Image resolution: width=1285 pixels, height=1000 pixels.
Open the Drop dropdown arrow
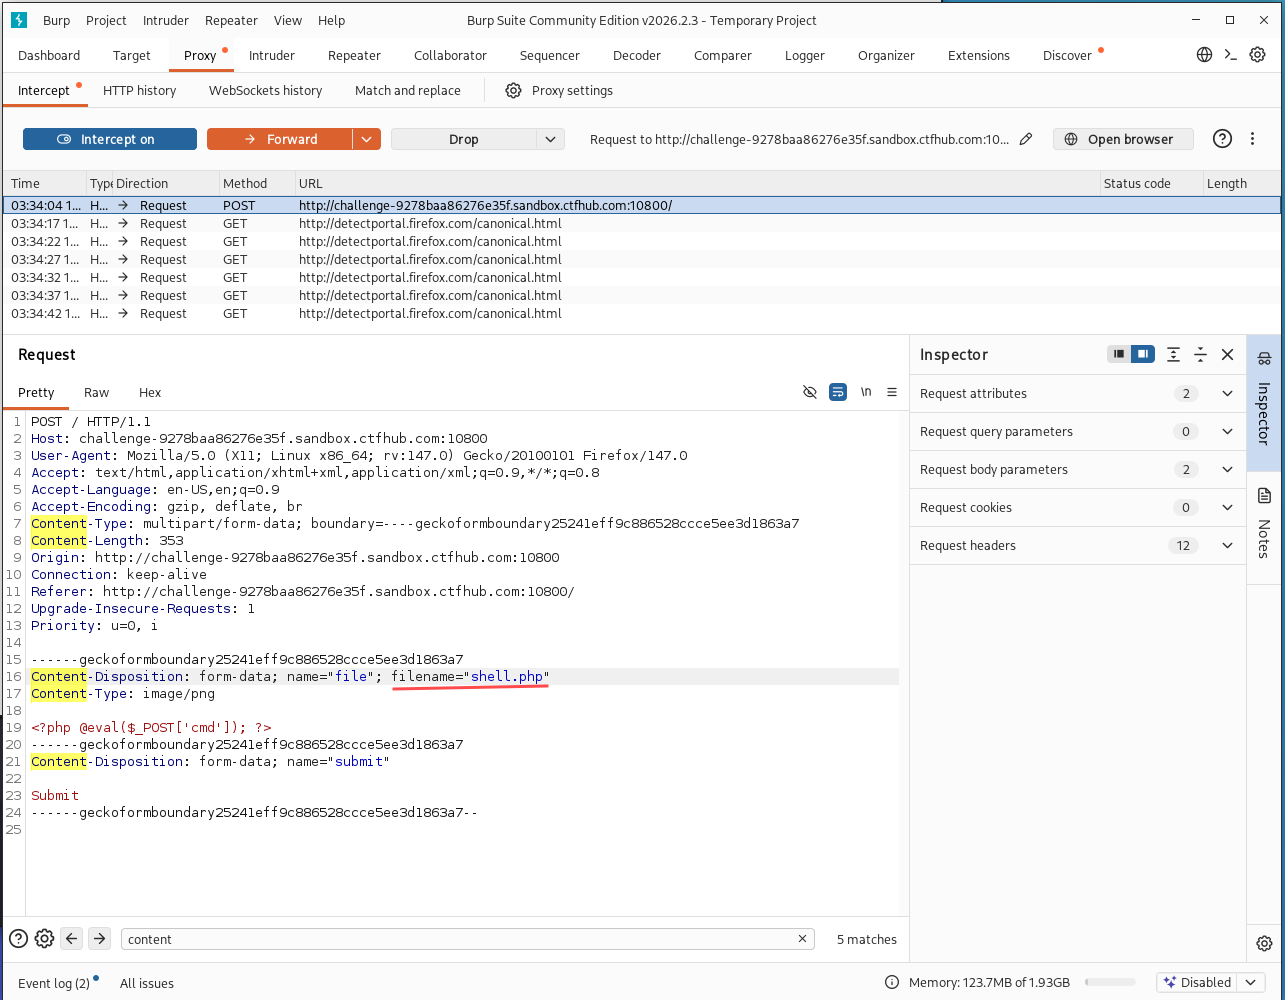551,139
